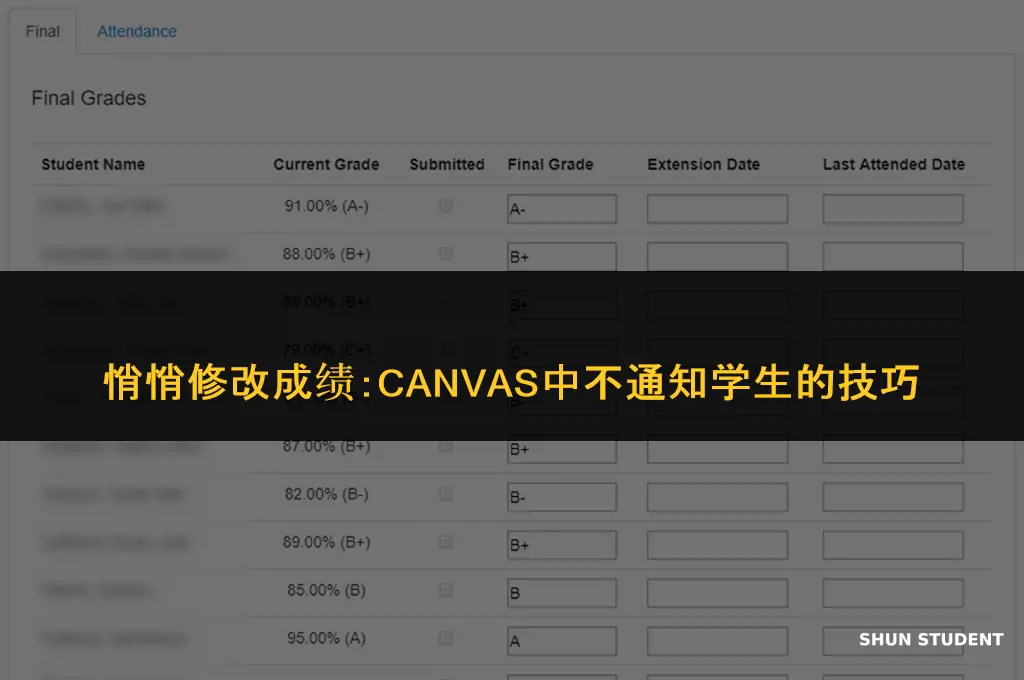1024x680 pixels.
Task: Edit Final Grade field in 87.00% row
Action: (x=562, y=451)
